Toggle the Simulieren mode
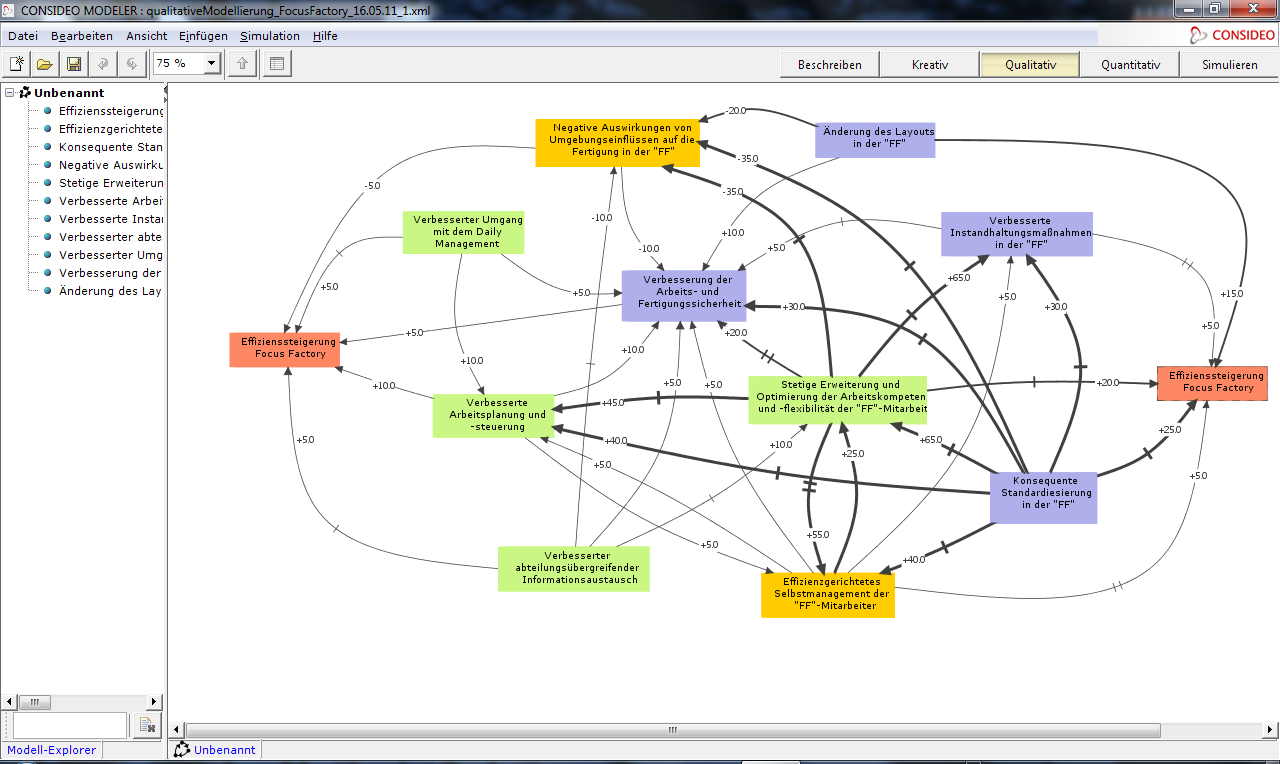The height and width of the screenshot is (764, 1280). pos(1230,65)
